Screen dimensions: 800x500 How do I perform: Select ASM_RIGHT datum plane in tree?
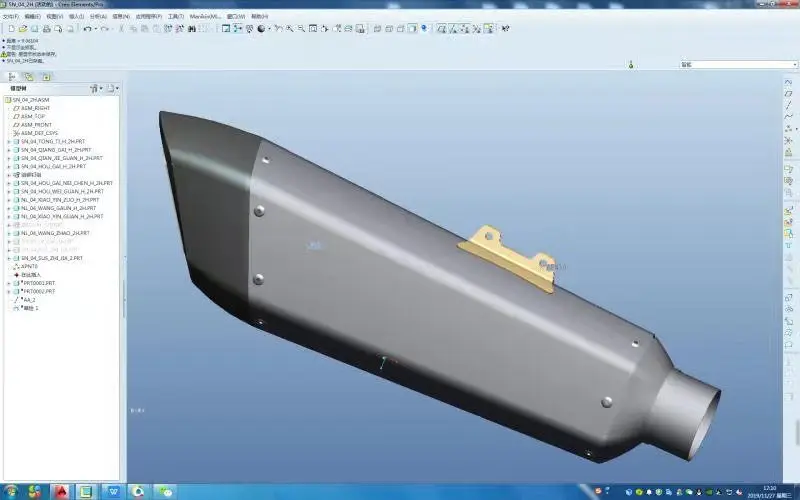coord(35,108)
